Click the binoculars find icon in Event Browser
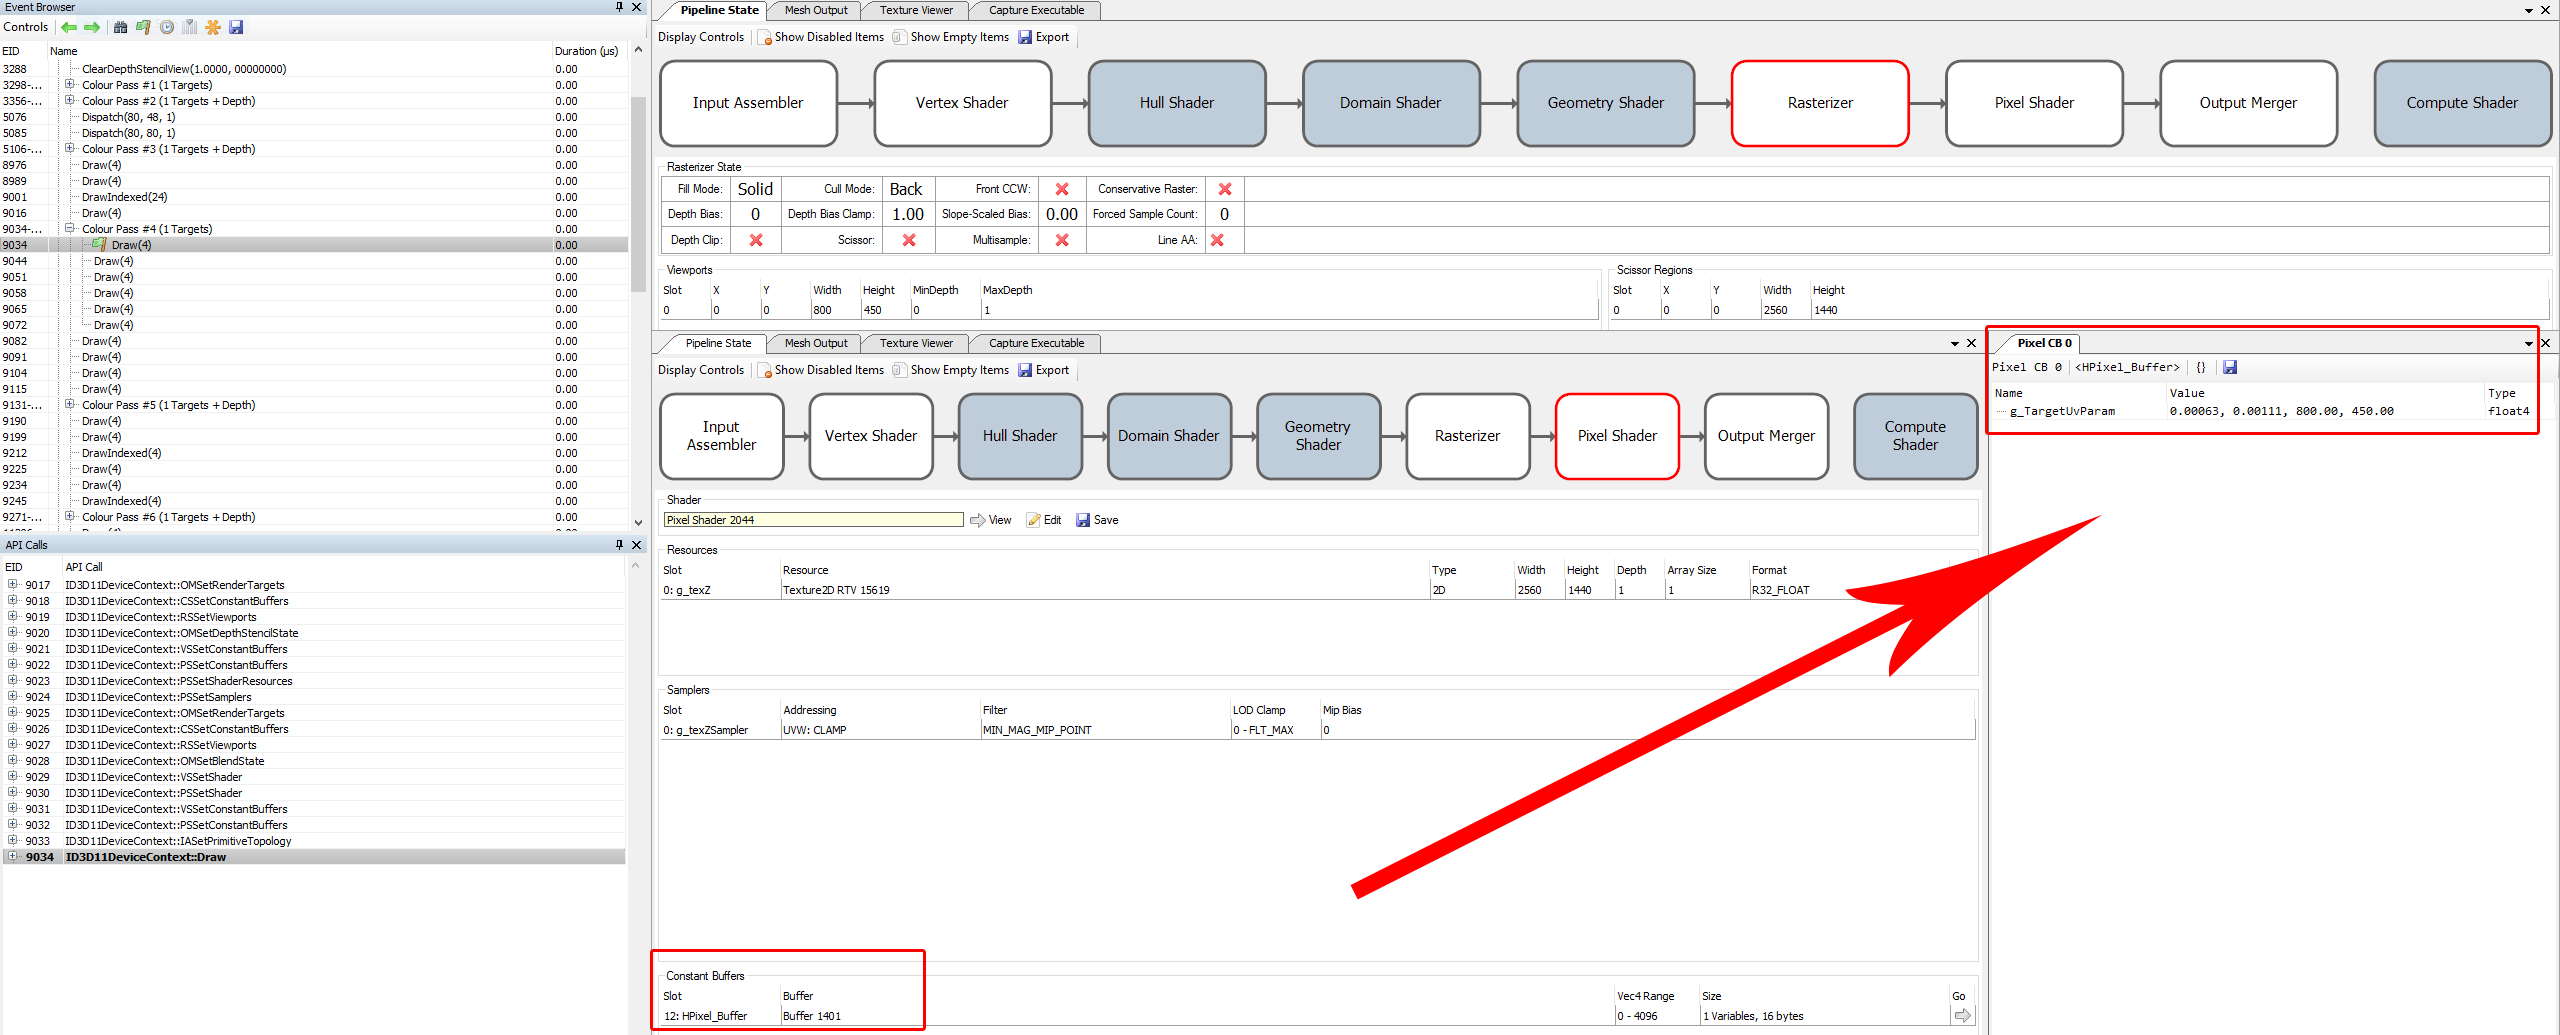The image size is (2560, 1035). click(x=120, y=27)
